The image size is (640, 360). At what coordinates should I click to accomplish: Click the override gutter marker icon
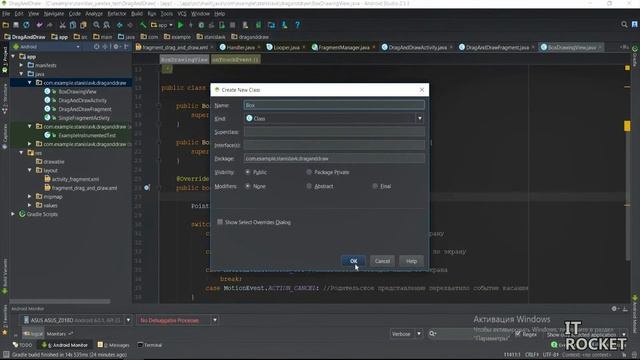[x=147, y=187]
